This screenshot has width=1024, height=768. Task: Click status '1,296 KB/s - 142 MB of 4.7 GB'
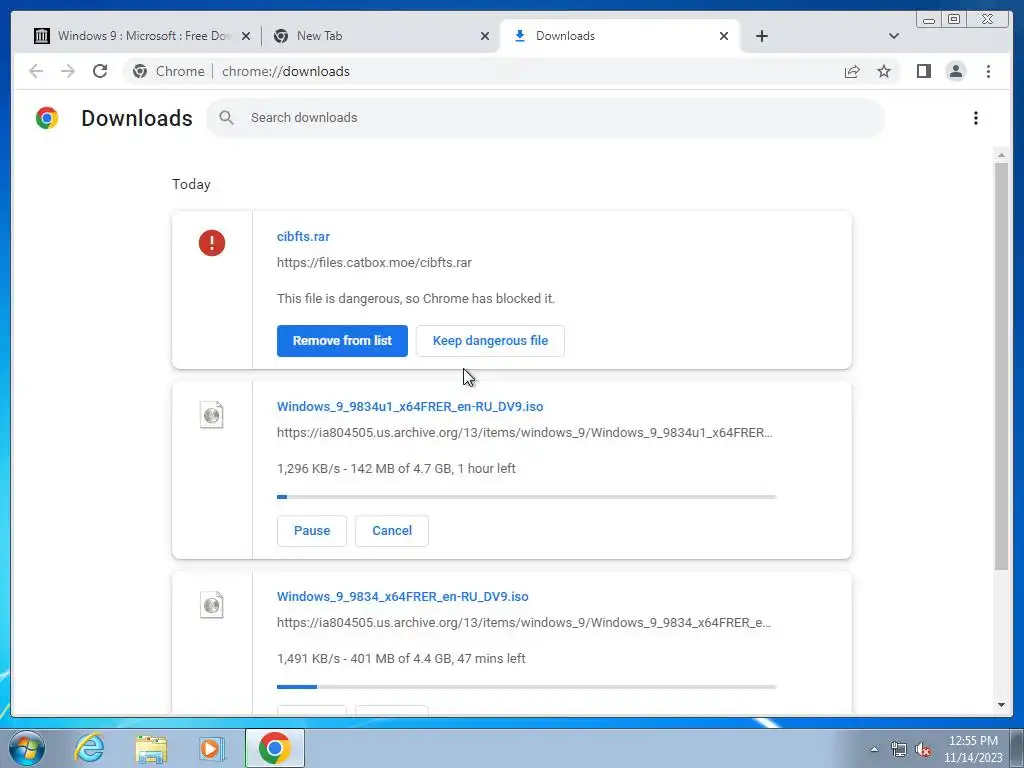pyautogui.click(x=396, y=468)
